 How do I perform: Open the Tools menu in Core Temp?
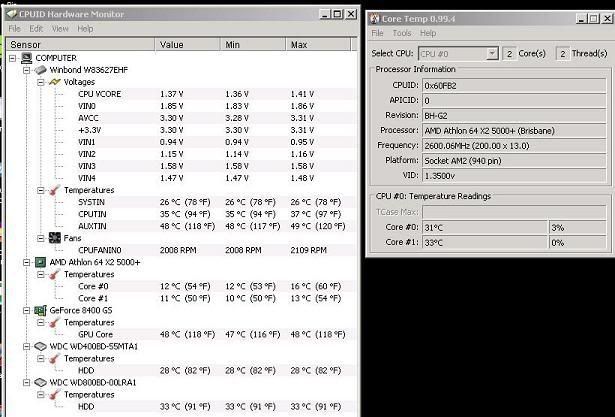point(402,33)
